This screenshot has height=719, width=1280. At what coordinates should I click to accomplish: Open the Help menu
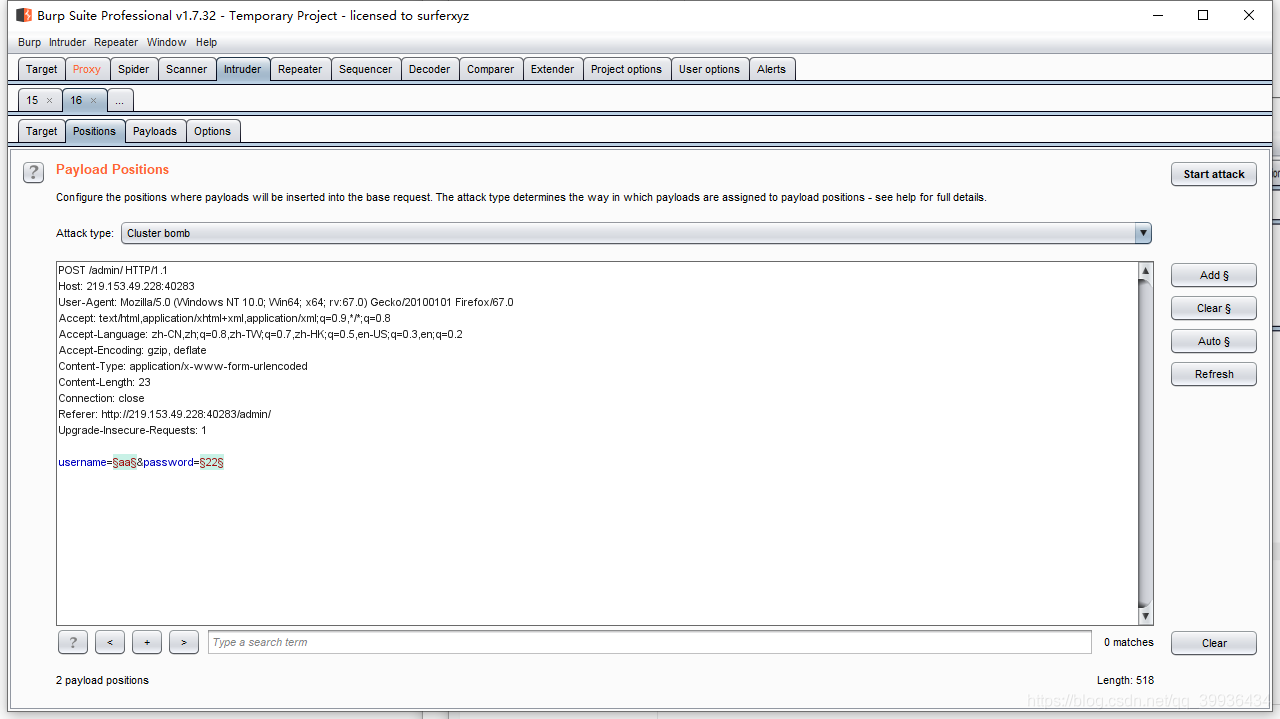(206, 42)
